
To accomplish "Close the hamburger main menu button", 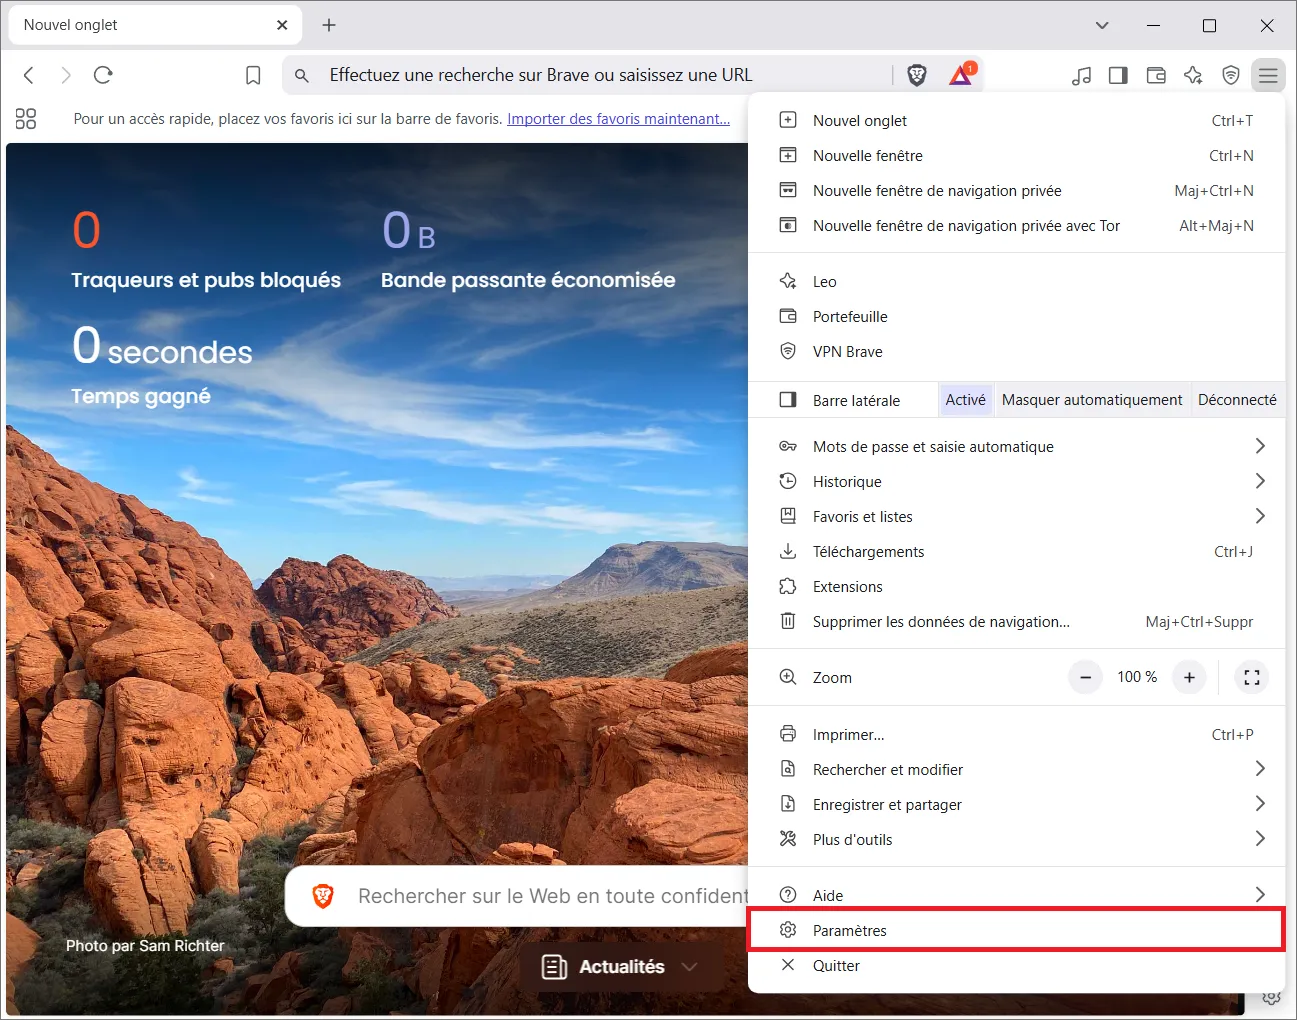I will pyautogui.click(x=1268, y=75).
